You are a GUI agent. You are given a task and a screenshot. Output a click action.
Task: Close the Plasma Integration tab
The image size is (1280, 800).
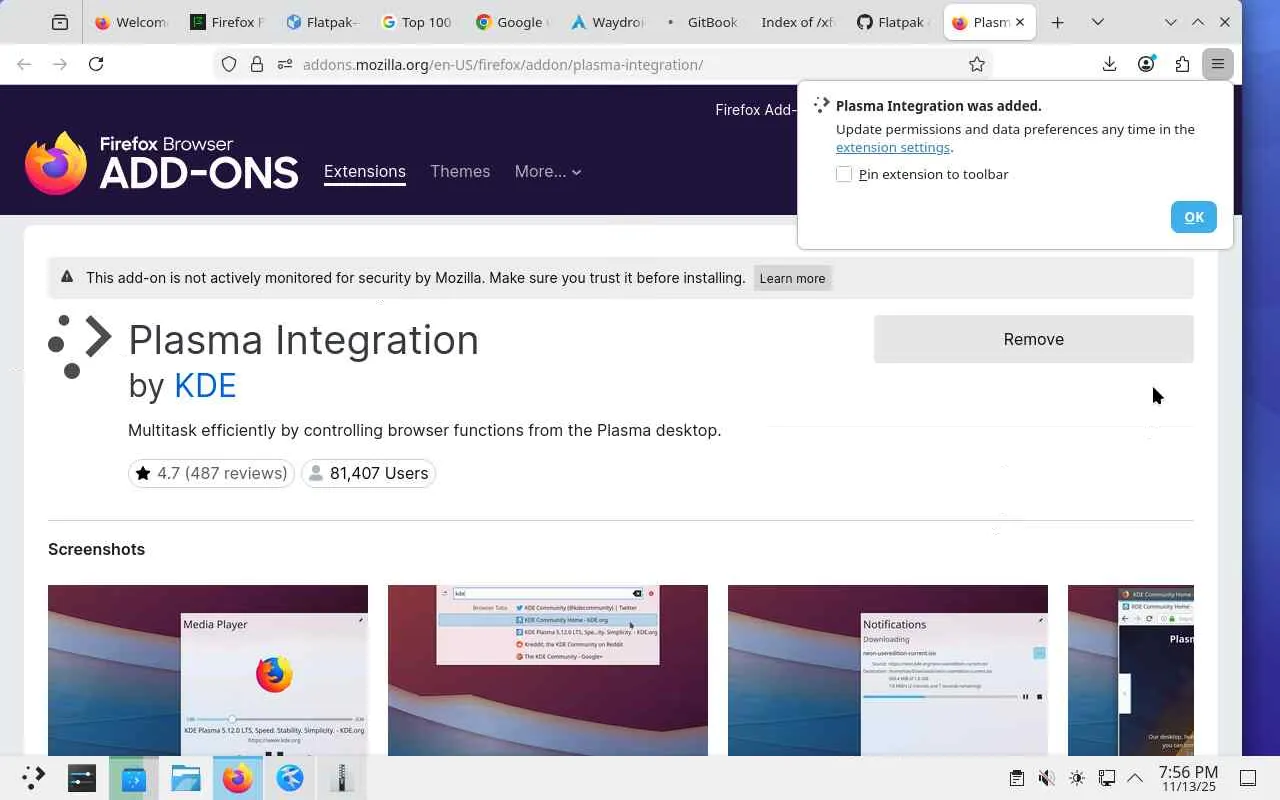[1020, 22]
